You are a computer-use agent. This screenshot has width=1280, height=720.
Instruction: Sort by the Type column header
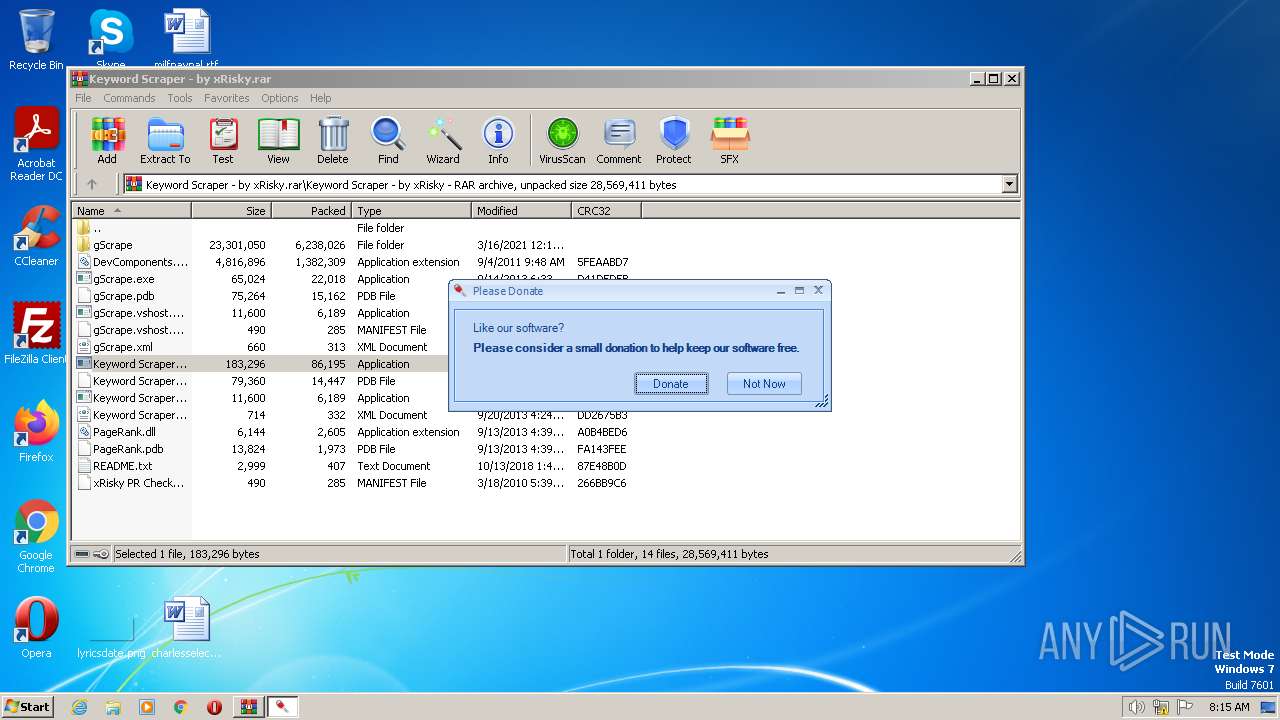tap(411, 211)
